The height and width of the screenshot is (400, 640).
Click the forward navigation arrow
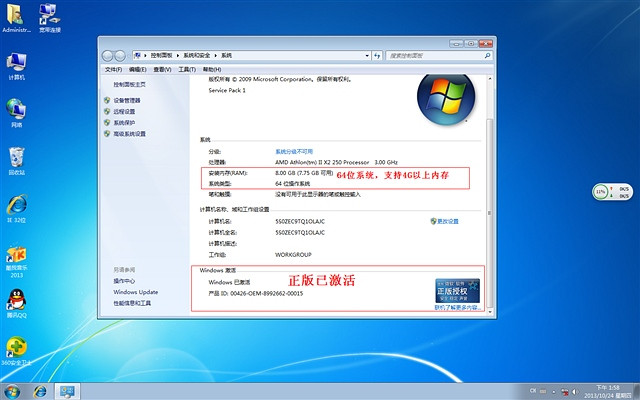click(120, 56)
